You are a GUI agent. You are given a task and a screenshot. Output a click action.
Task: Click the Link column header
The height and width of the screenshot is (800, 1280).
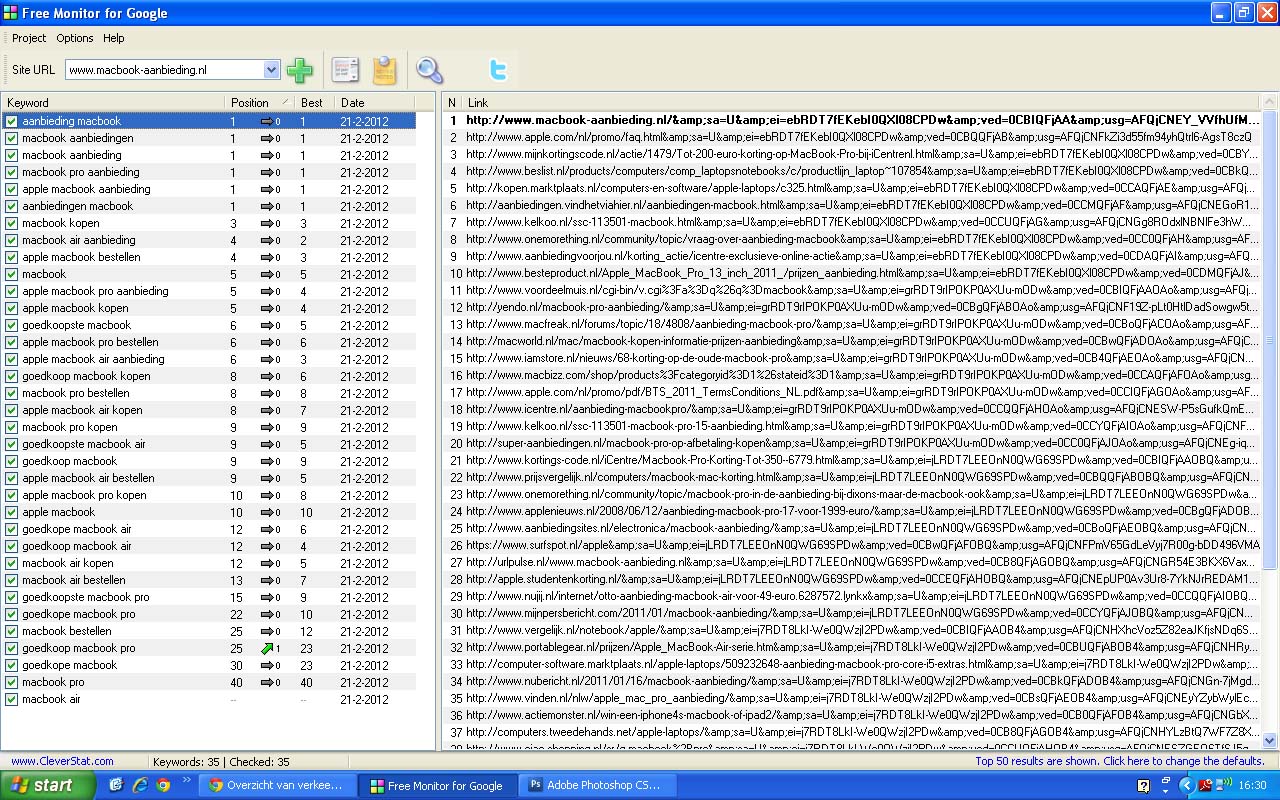coord(860,102)
